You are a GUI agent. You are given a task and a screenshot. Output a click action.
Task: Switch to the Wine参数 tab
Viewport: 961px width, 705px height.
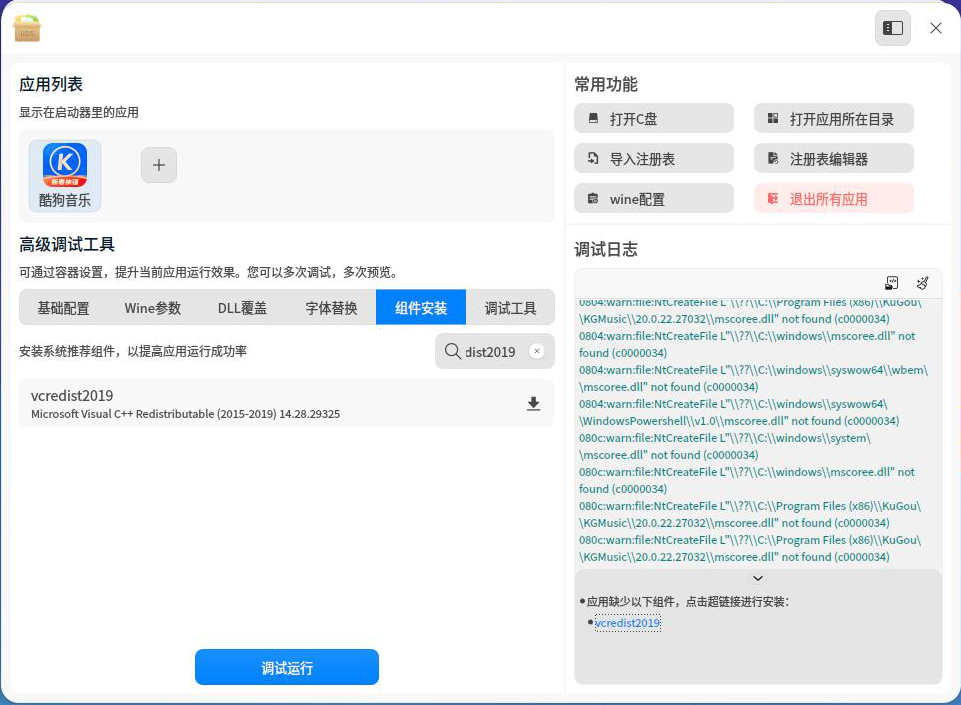(x=153, y=308)
